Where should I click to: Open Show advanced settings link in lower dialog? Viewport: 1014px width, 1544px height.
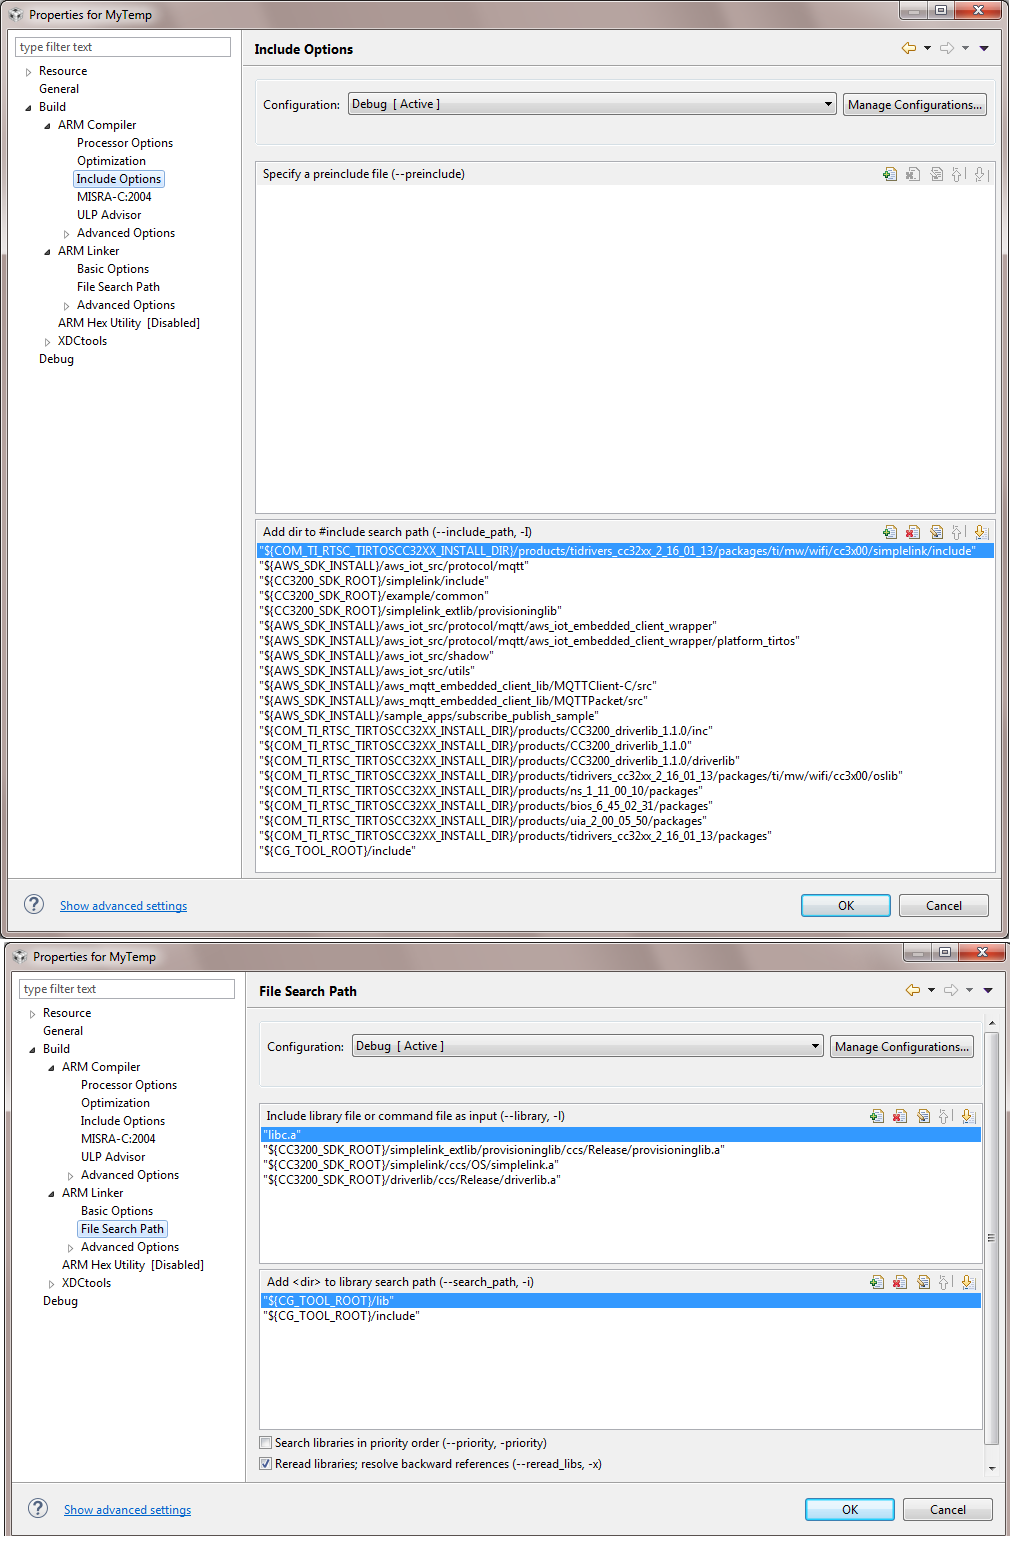coord(127,1510)
